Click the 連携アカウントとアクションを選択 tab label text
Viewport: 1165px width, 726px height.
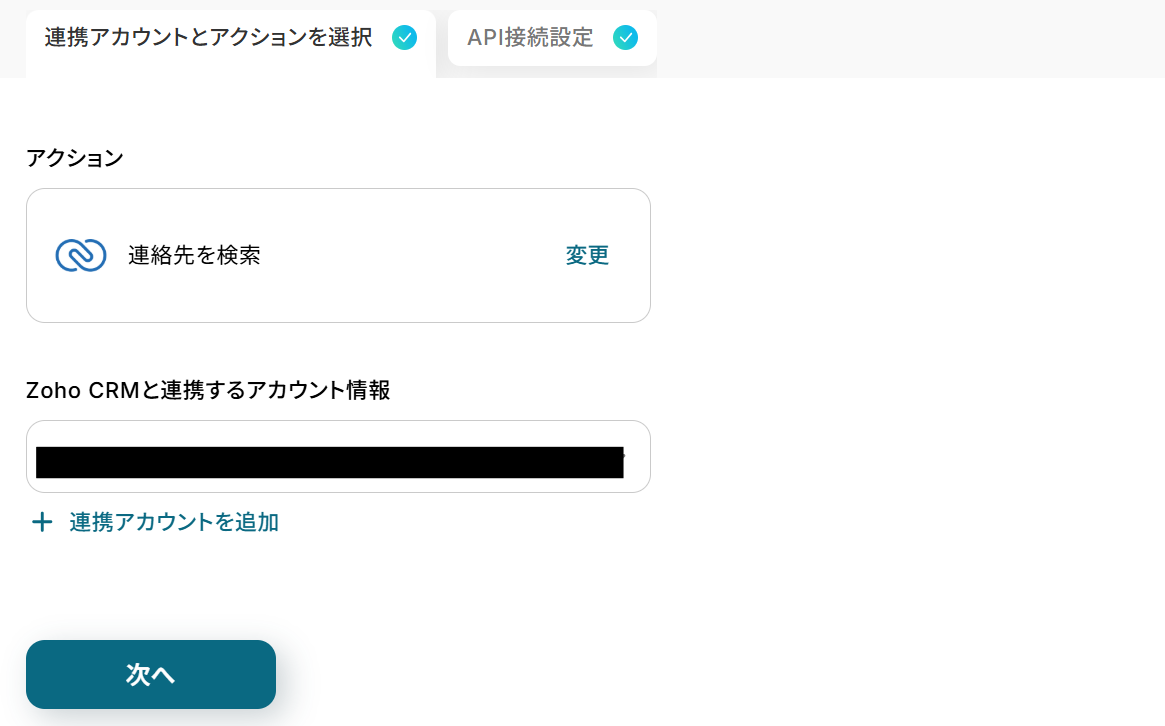208,38
